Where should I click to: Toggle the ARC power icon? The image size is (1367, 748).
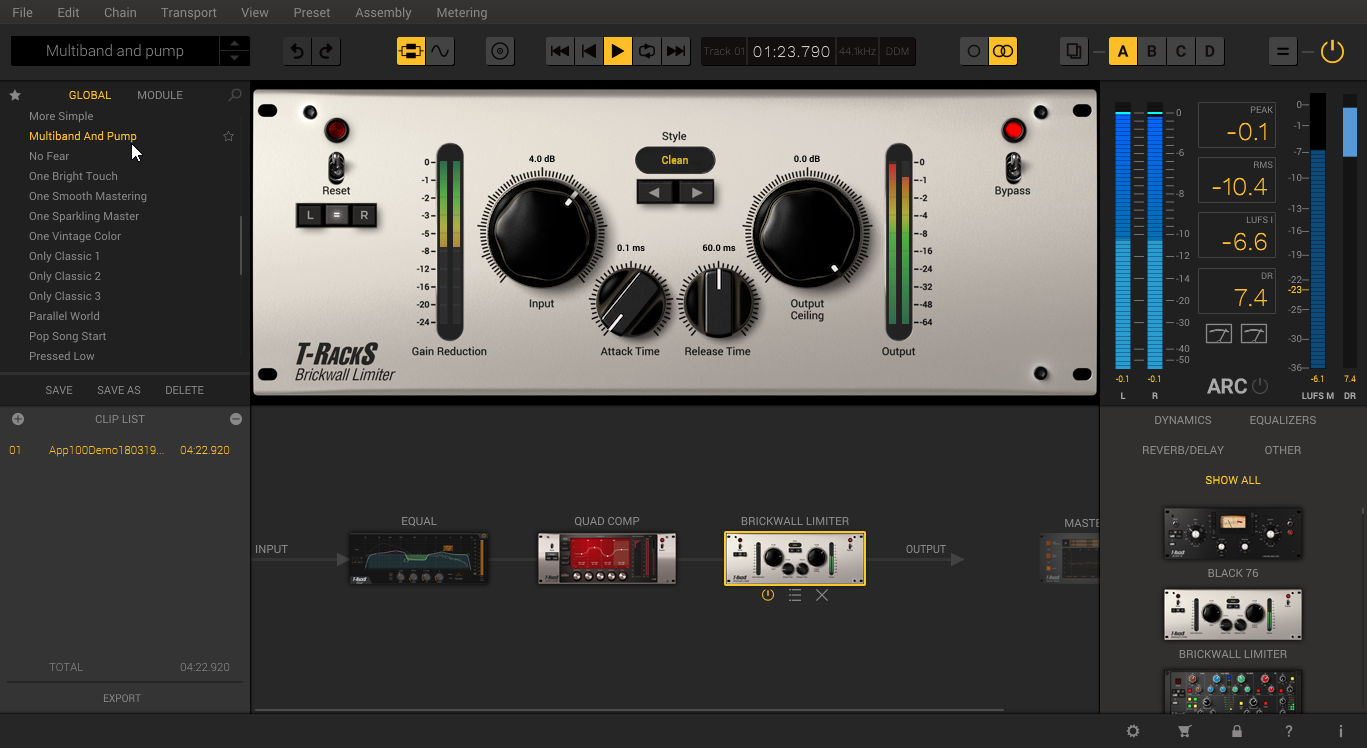(x=1260, y=386)
